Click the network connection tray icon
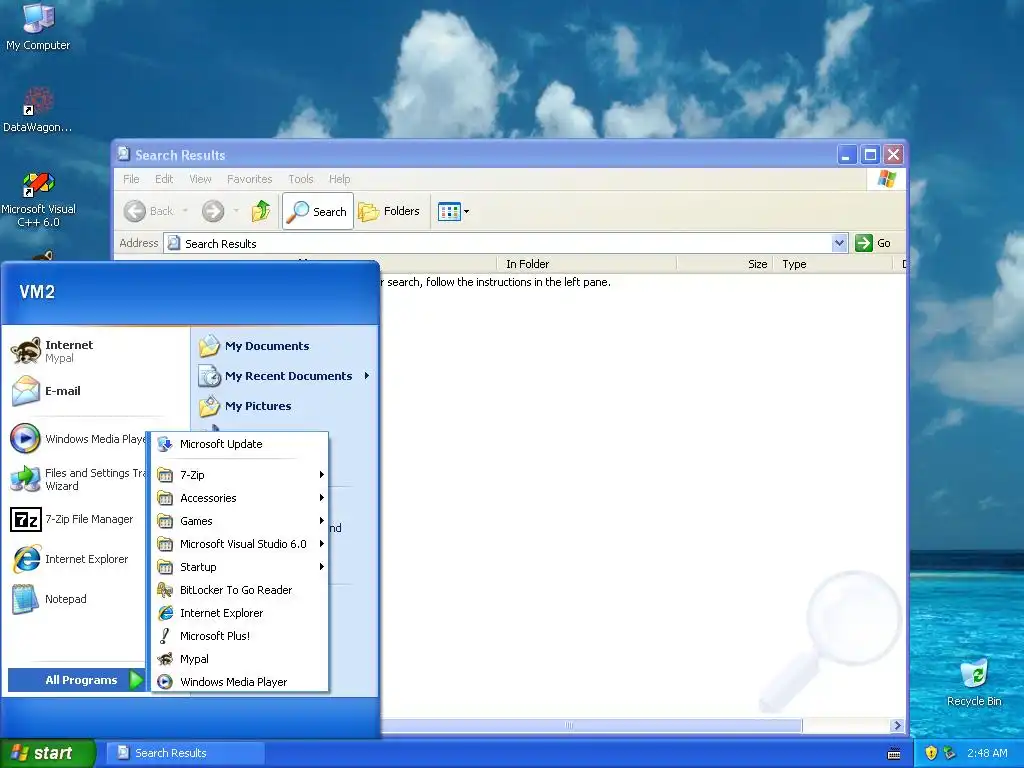 click(x=950, y=753)
